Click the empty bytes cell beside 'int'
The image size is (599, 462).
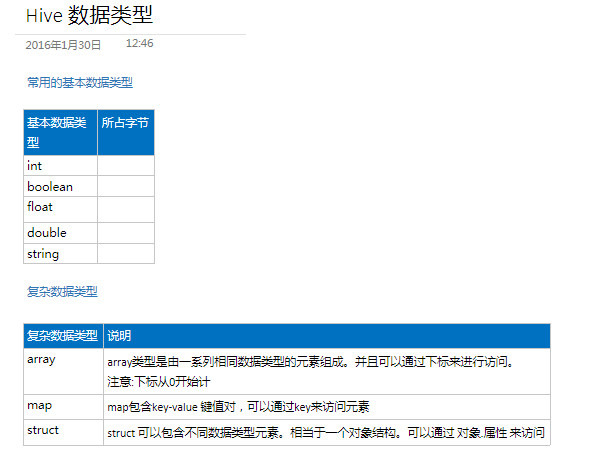pos(126,165)
